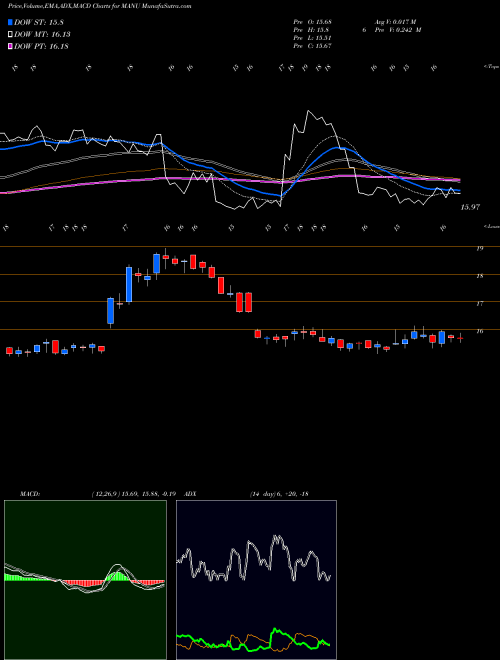Click the chart title mentioning MANU MunafaSutra.com
Screen dimensions: 500x660
coord(99,6)
